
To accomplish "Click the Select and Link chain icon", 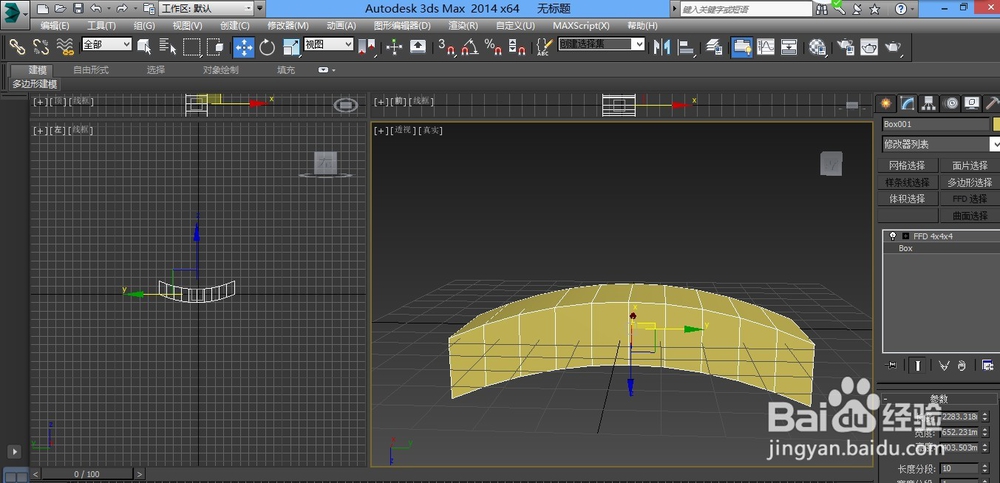I will (x=17, y=47).
